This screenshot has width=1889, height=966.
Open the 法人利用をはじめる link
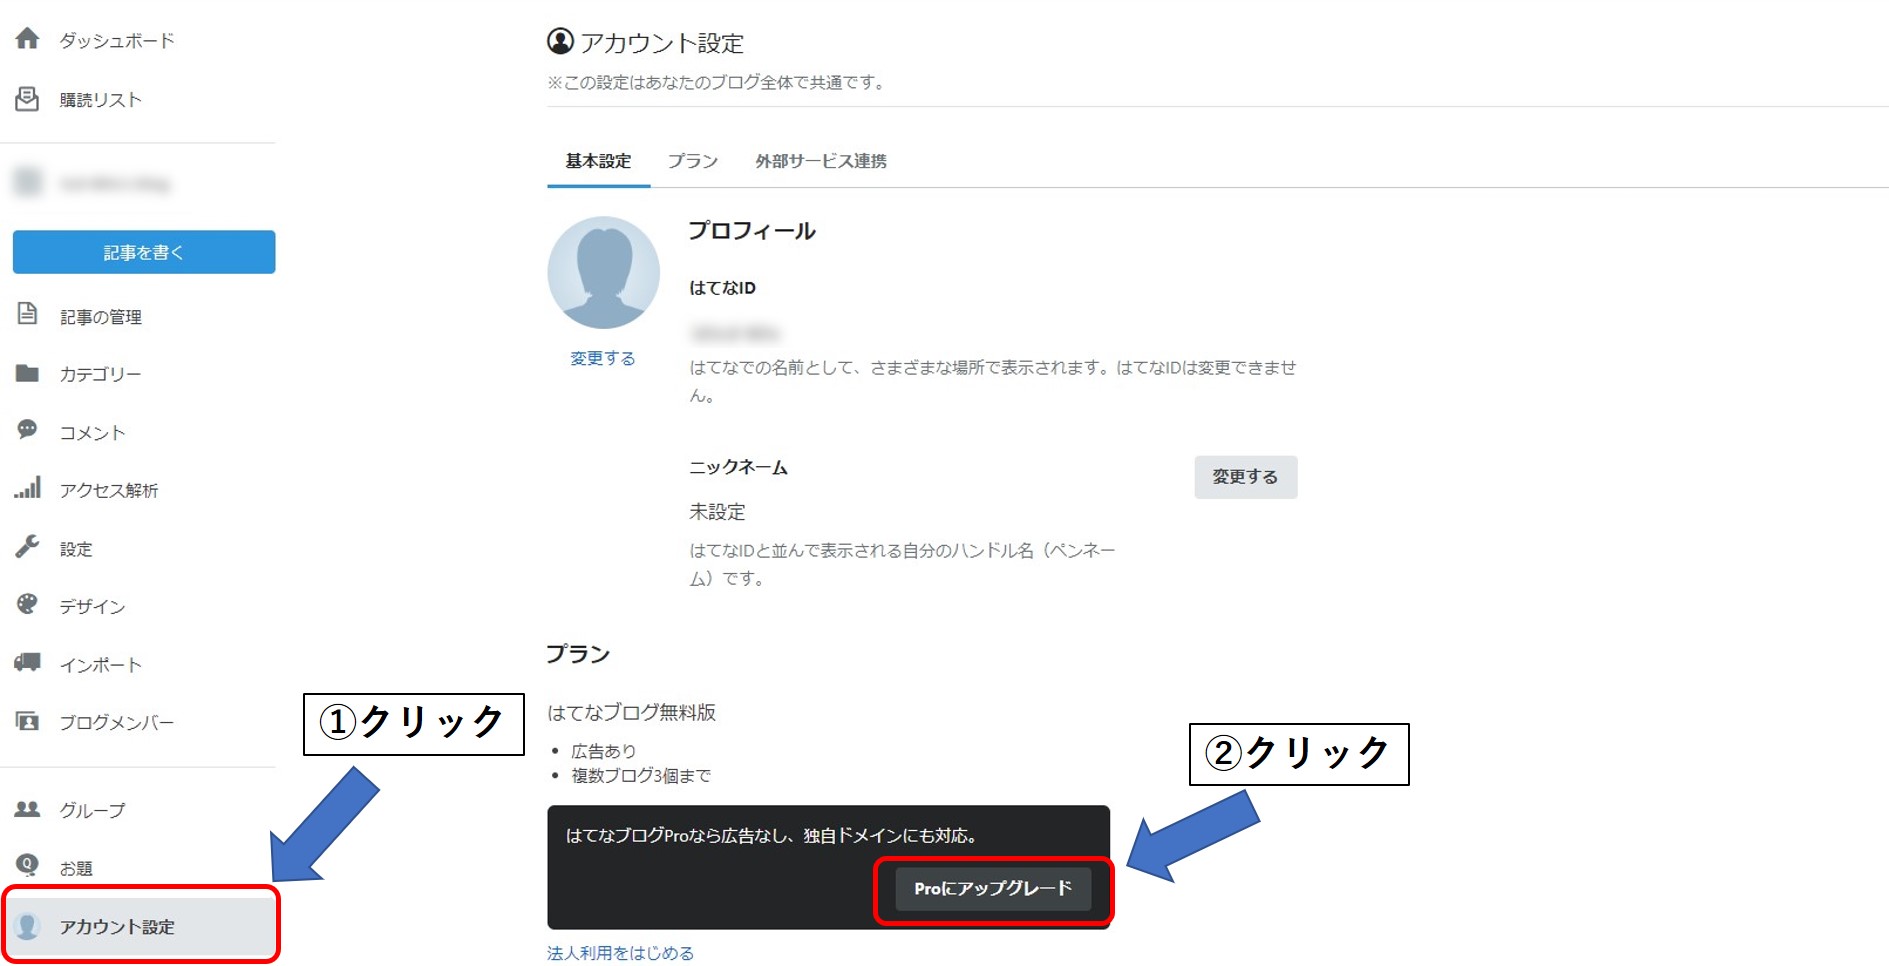point(620,953)
